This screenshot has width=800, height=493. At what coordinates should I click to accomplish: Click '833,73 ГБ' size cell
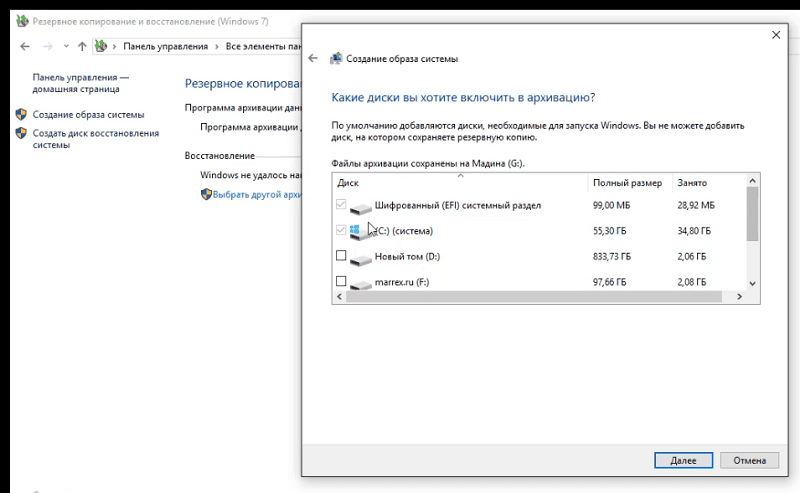pos(612,256)
